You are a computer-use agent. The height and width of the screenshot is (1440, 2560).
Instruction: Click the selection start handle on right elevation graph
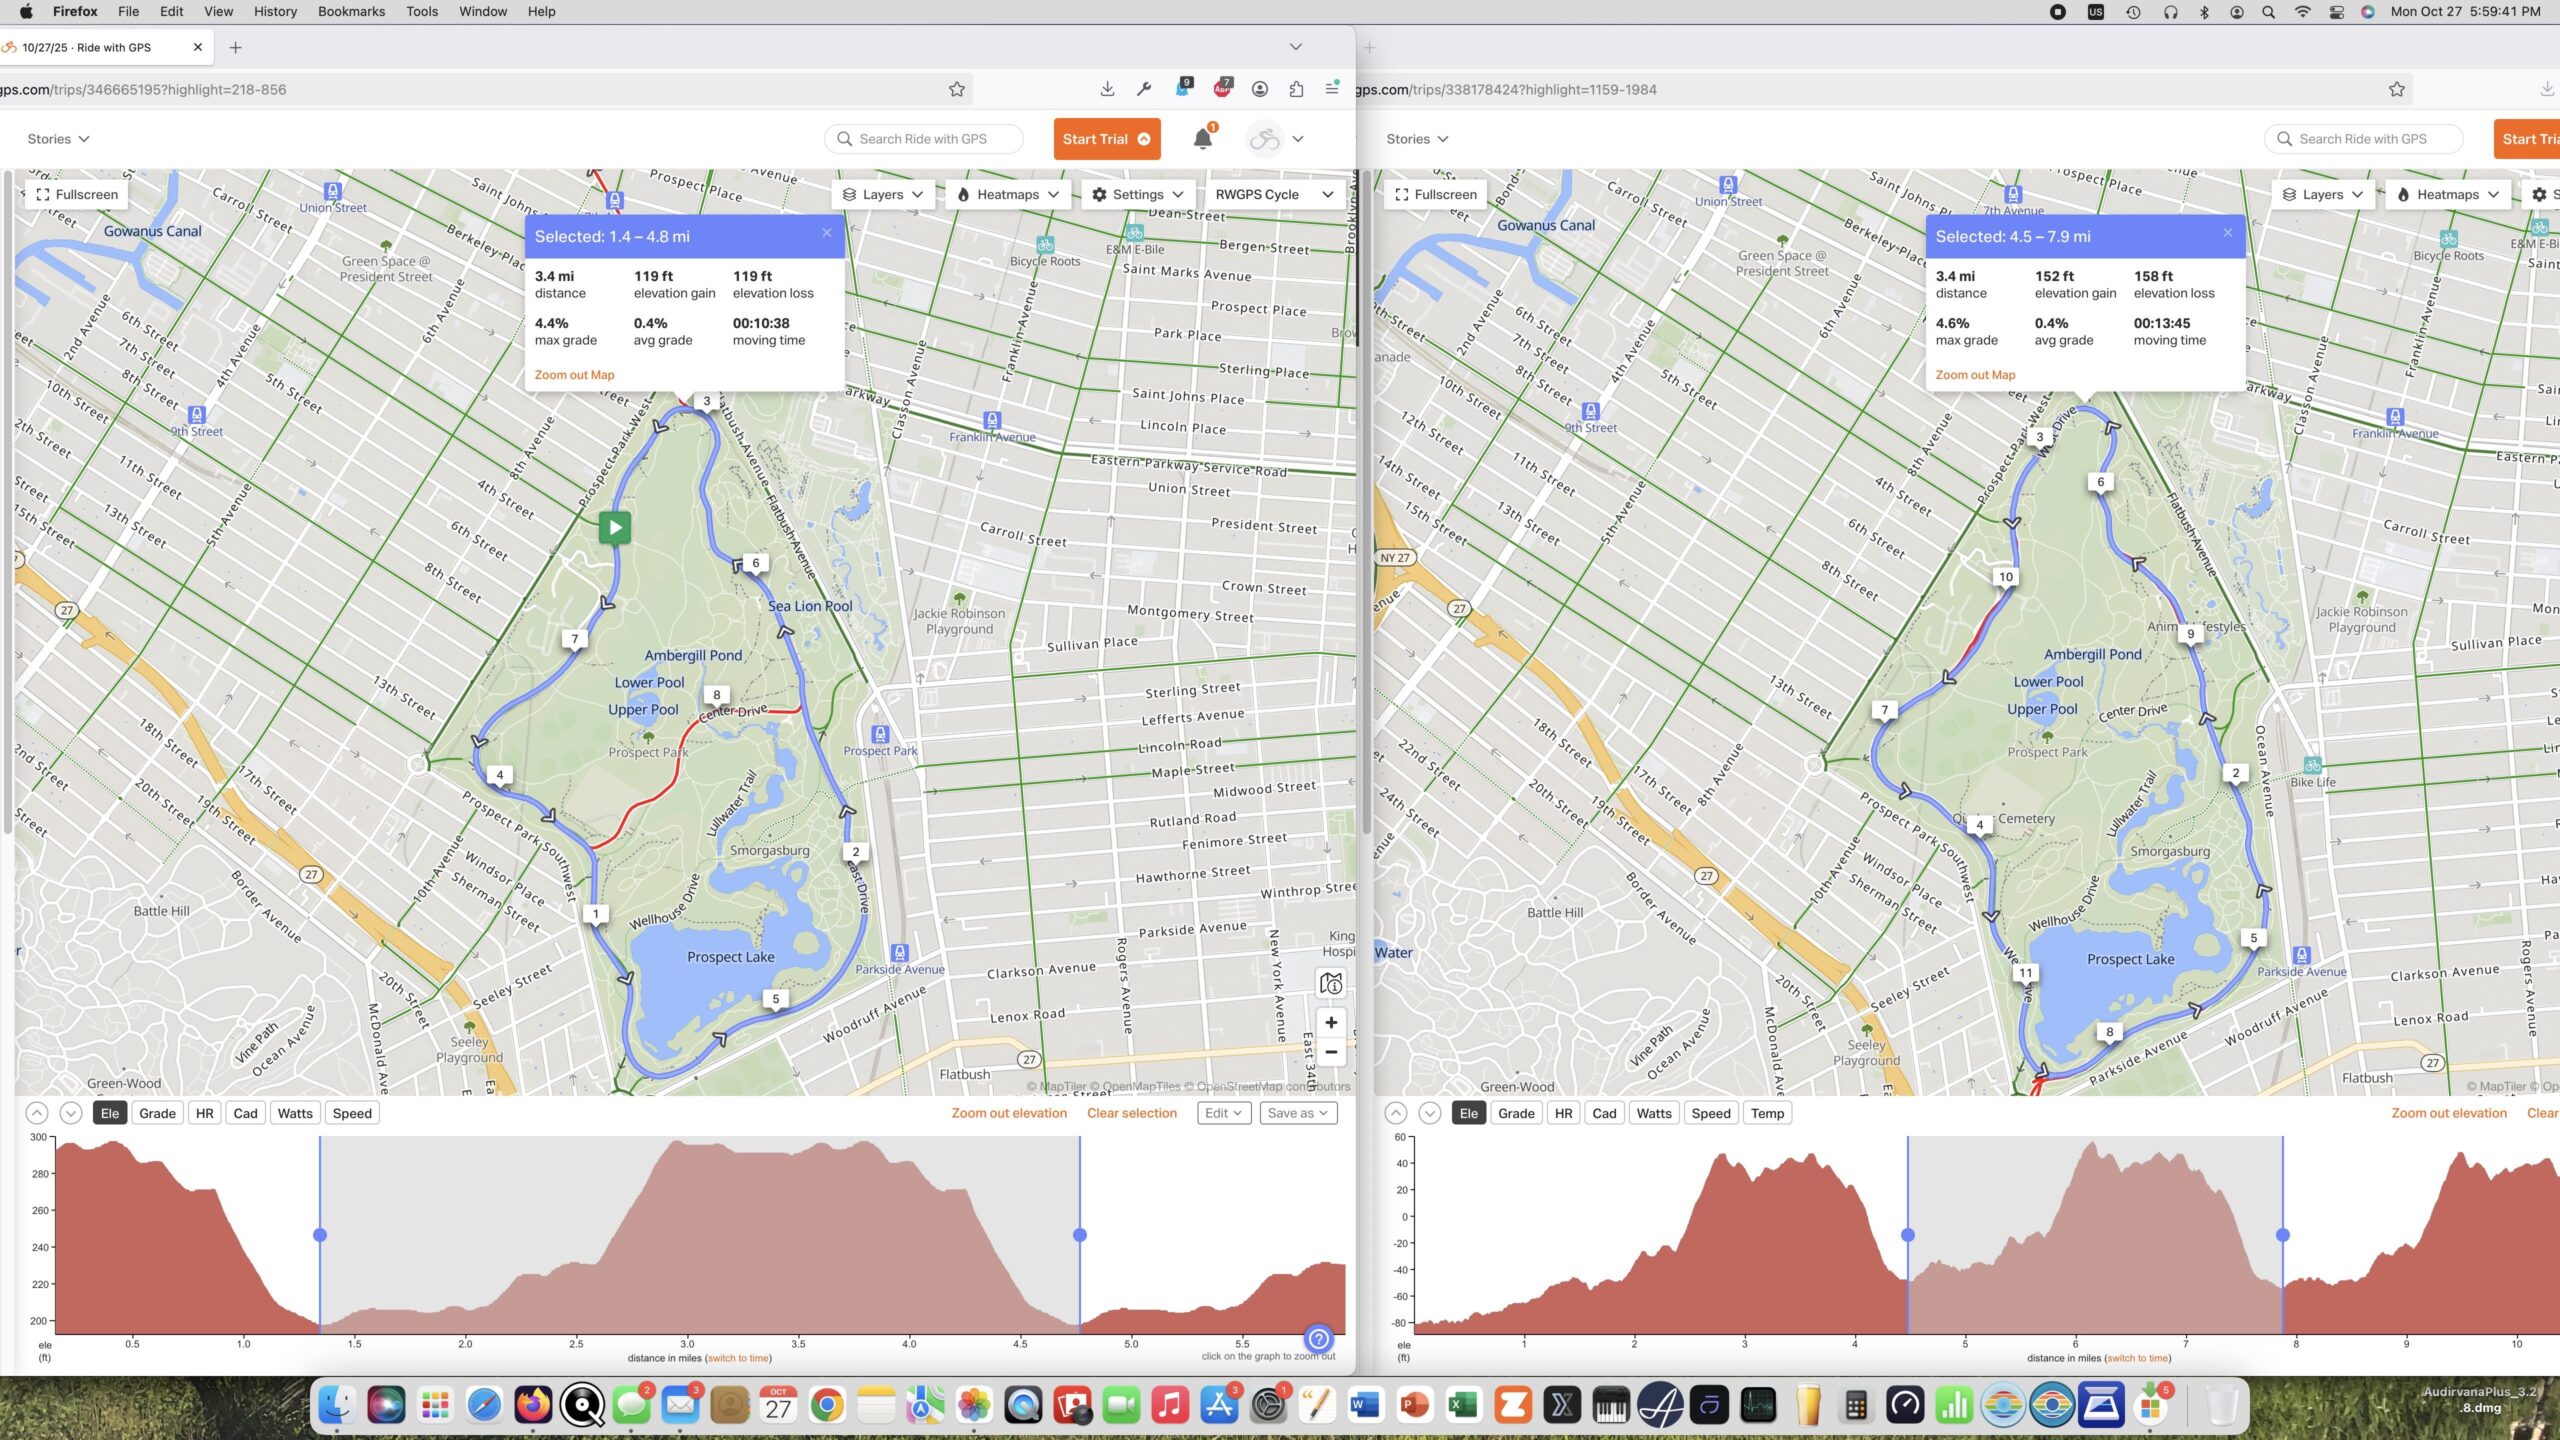[1908, 1235]
